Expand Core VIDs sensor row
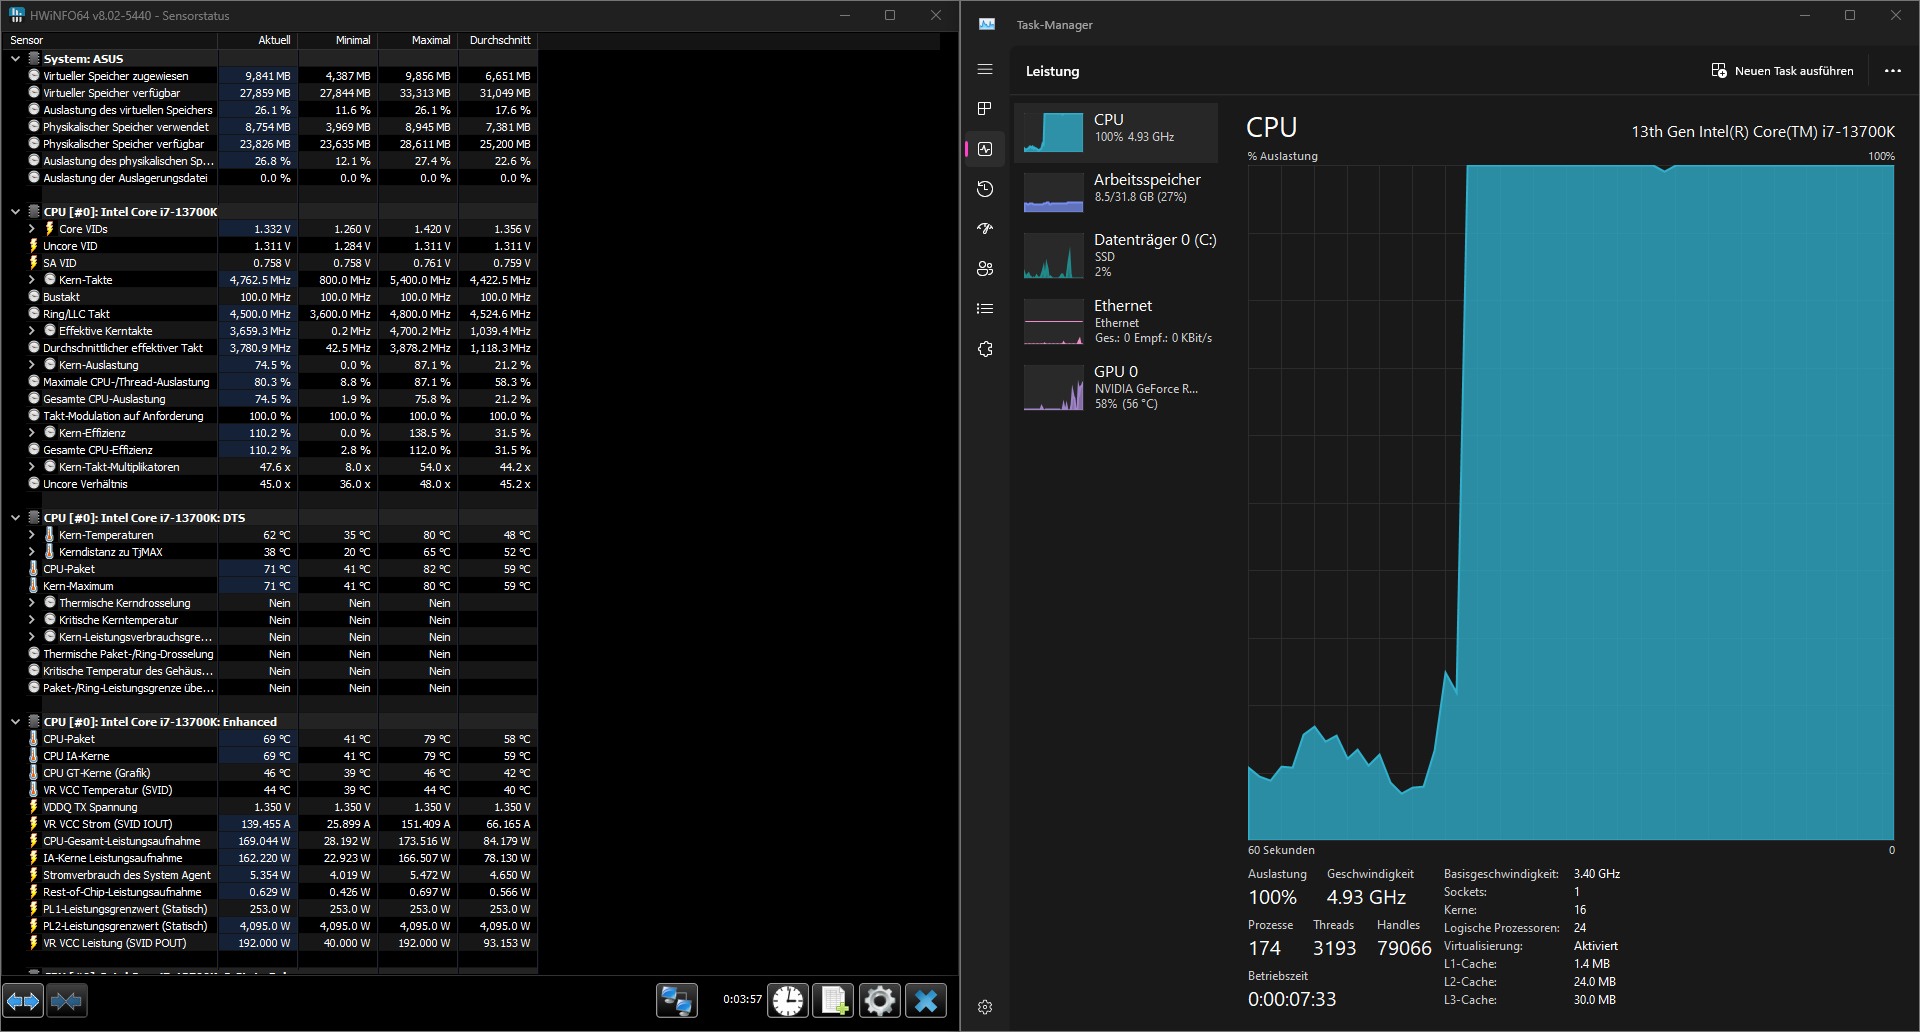 point(31,229)
